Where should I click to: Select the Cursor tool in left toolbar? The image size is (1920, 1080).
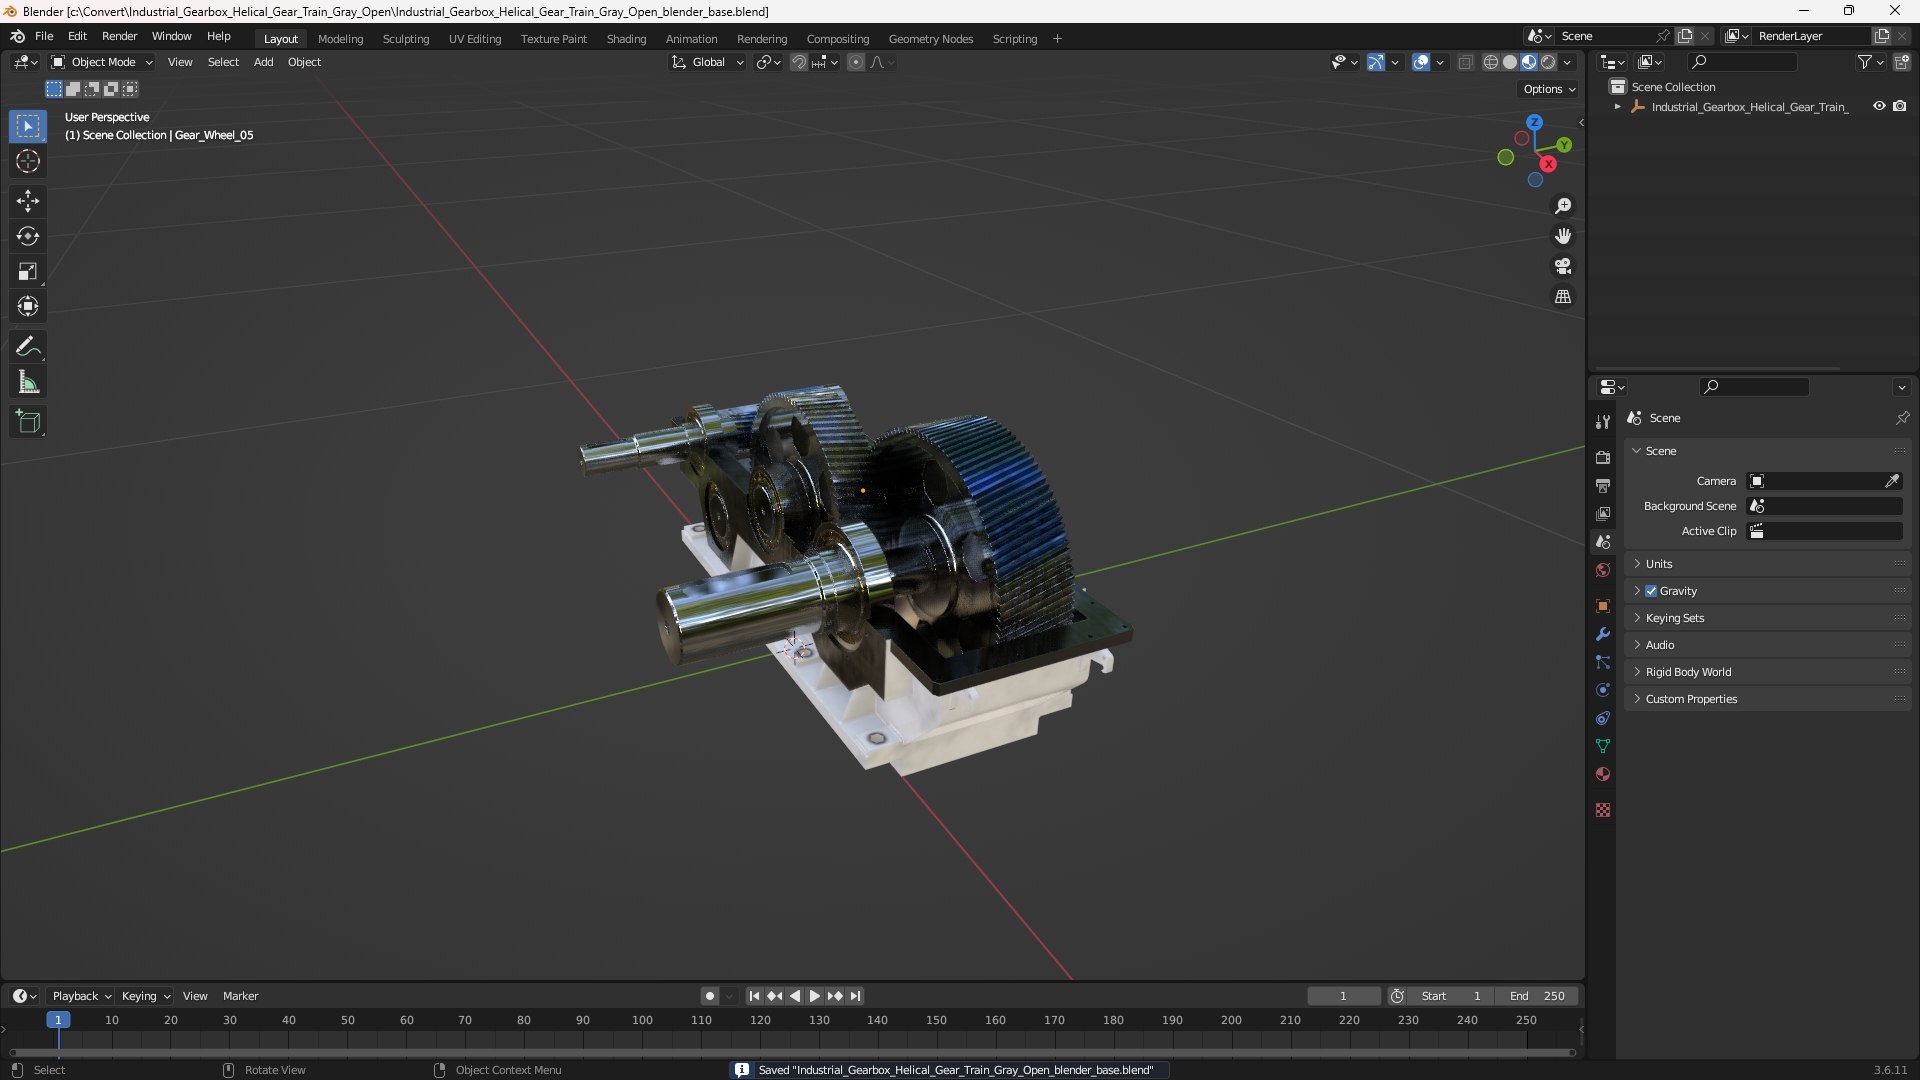(28, 161)
